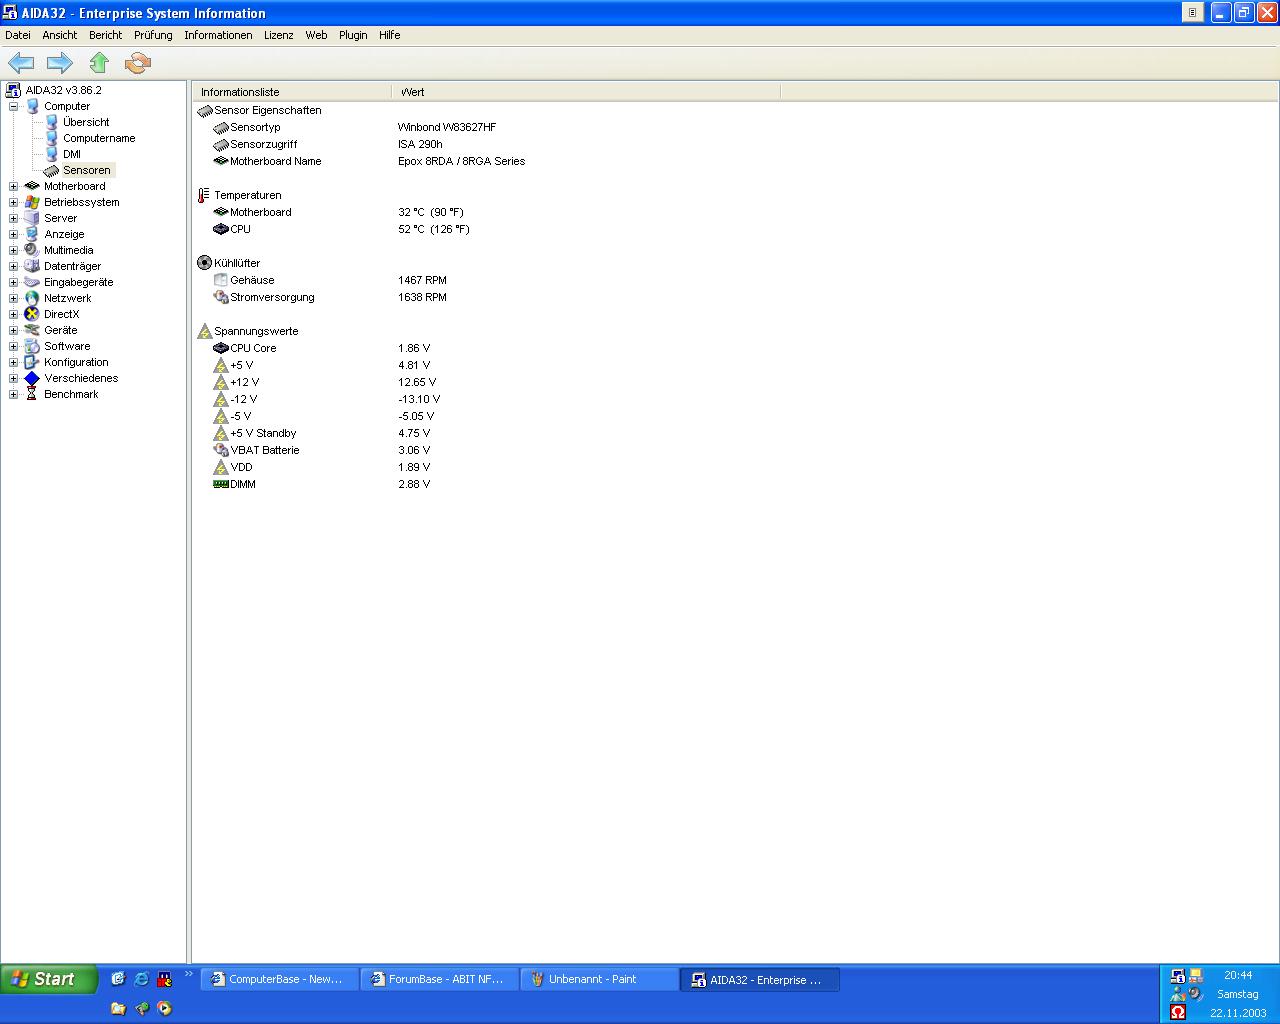Click the DIMM memory module icon
Image resolution: width=1280 pixels, height=1024 pixels.
coord(221,484)
